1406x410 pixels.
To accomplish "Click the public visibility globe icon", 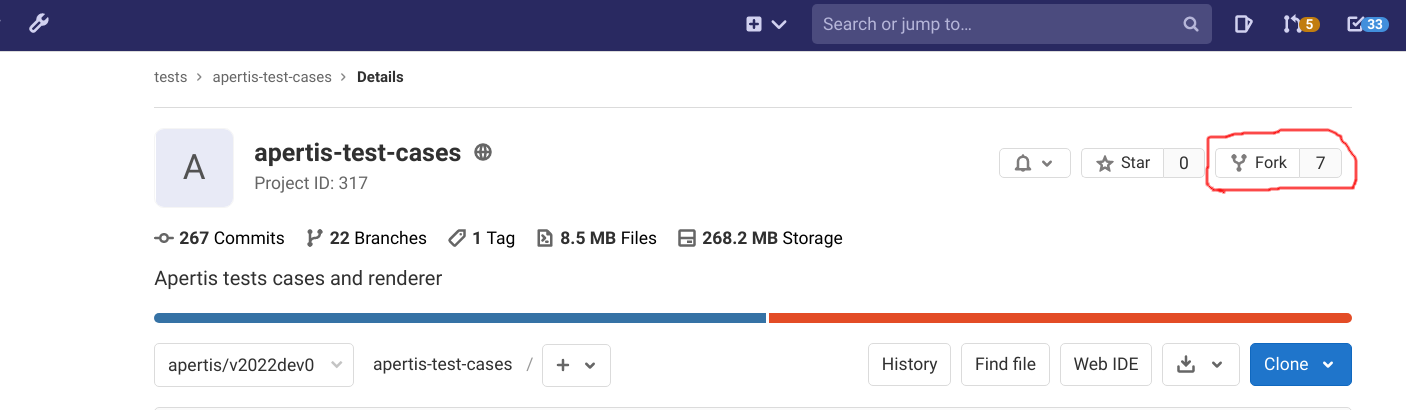I will pyautogui.click(x=483, y=153).
